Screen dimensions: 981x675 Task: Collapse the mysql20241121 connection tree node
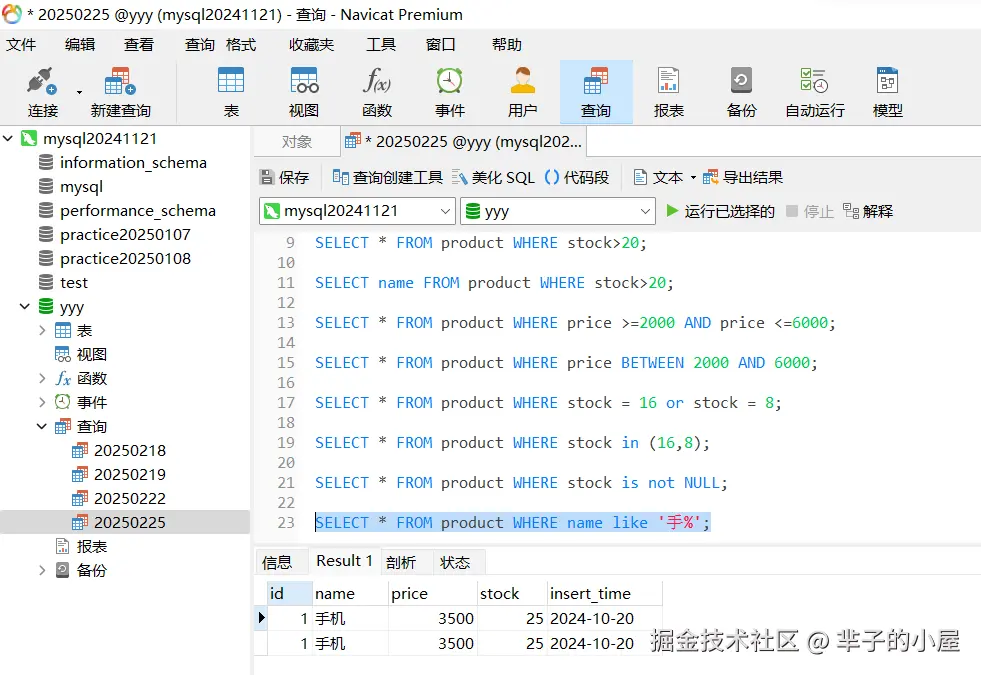[8, 138]
